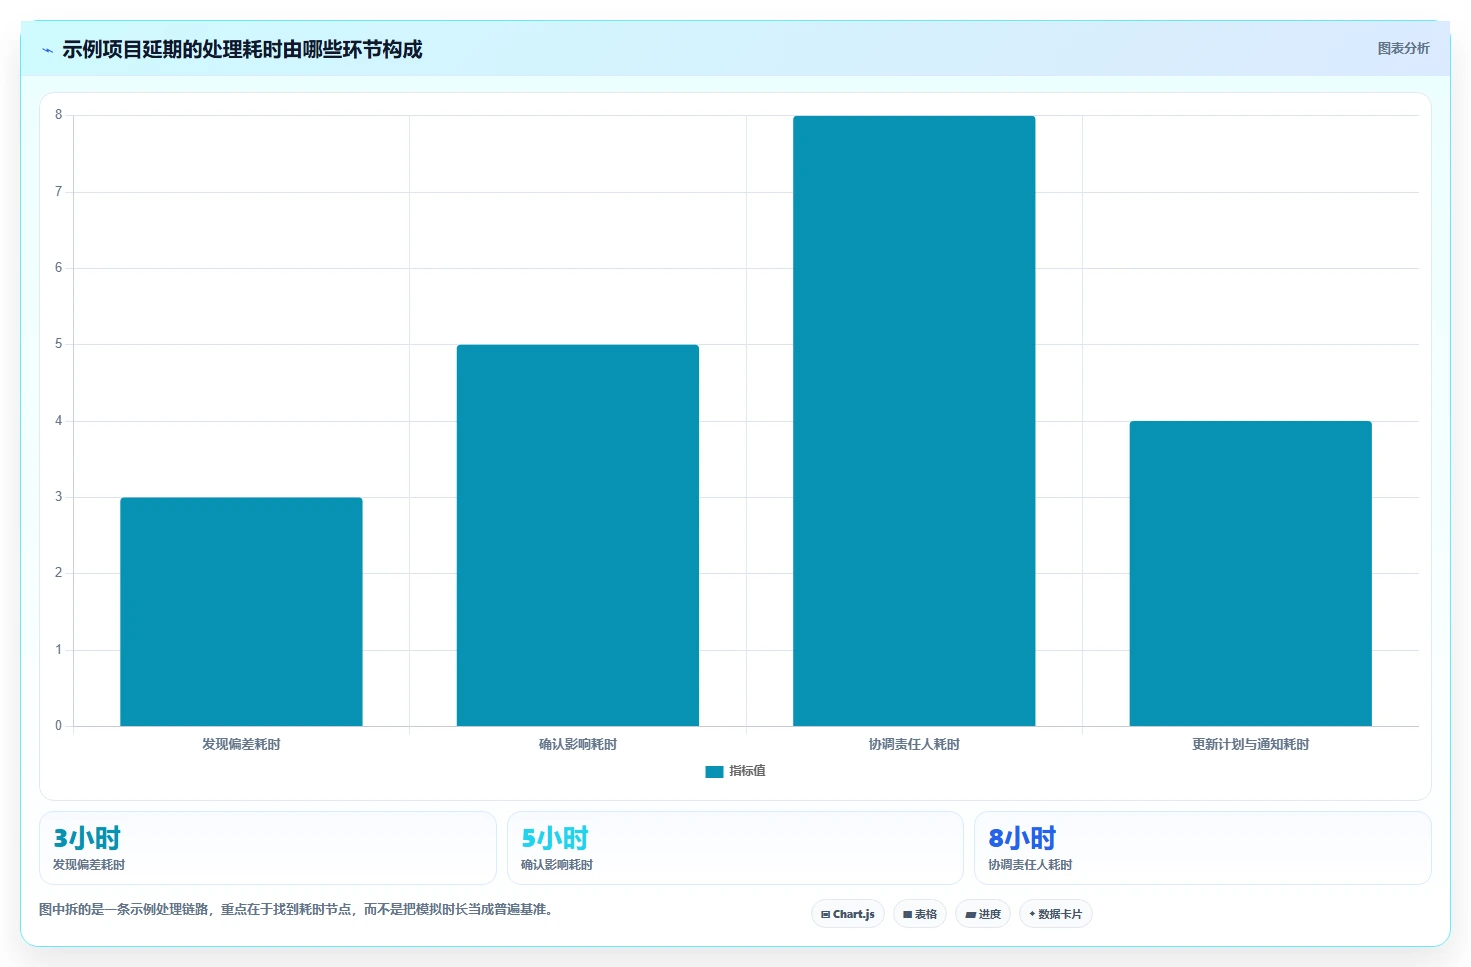Click the lightning icon beside the title

pyautogui.click(x=47, y=50)
